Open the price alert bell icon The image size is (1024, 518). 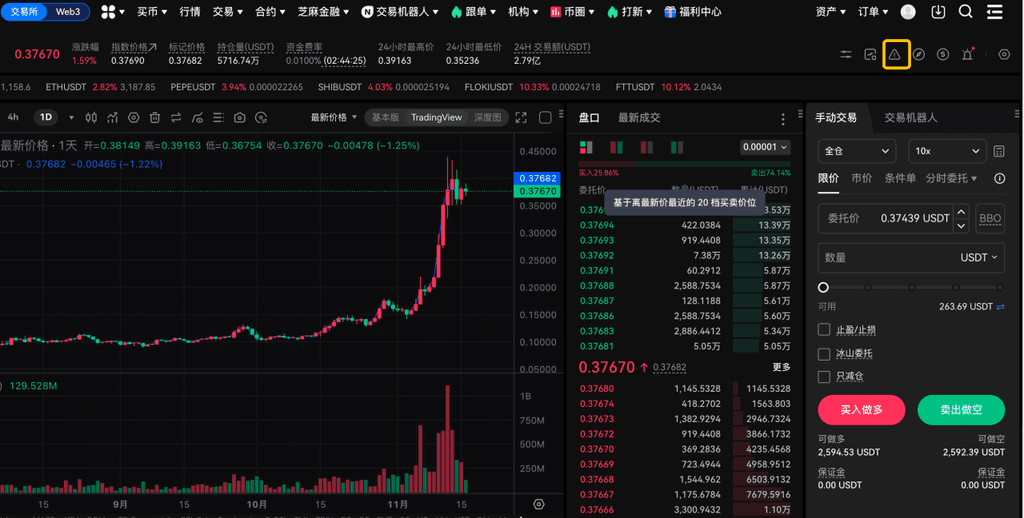point(967,54)
